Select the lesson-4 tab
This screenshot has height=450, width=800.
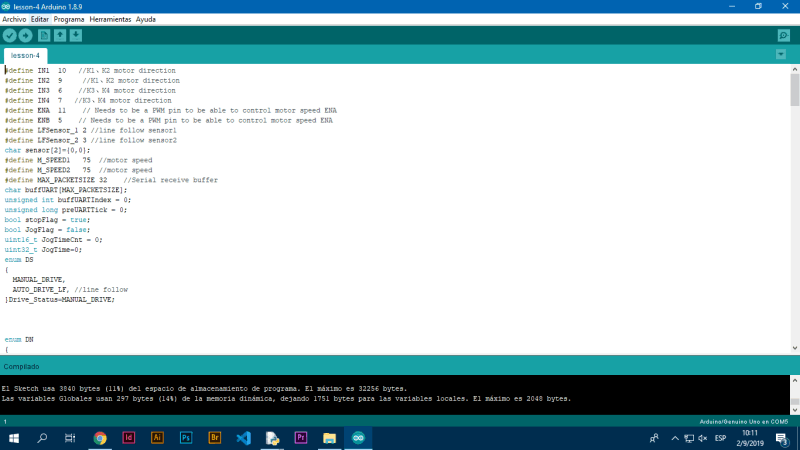tap(25, 55)
